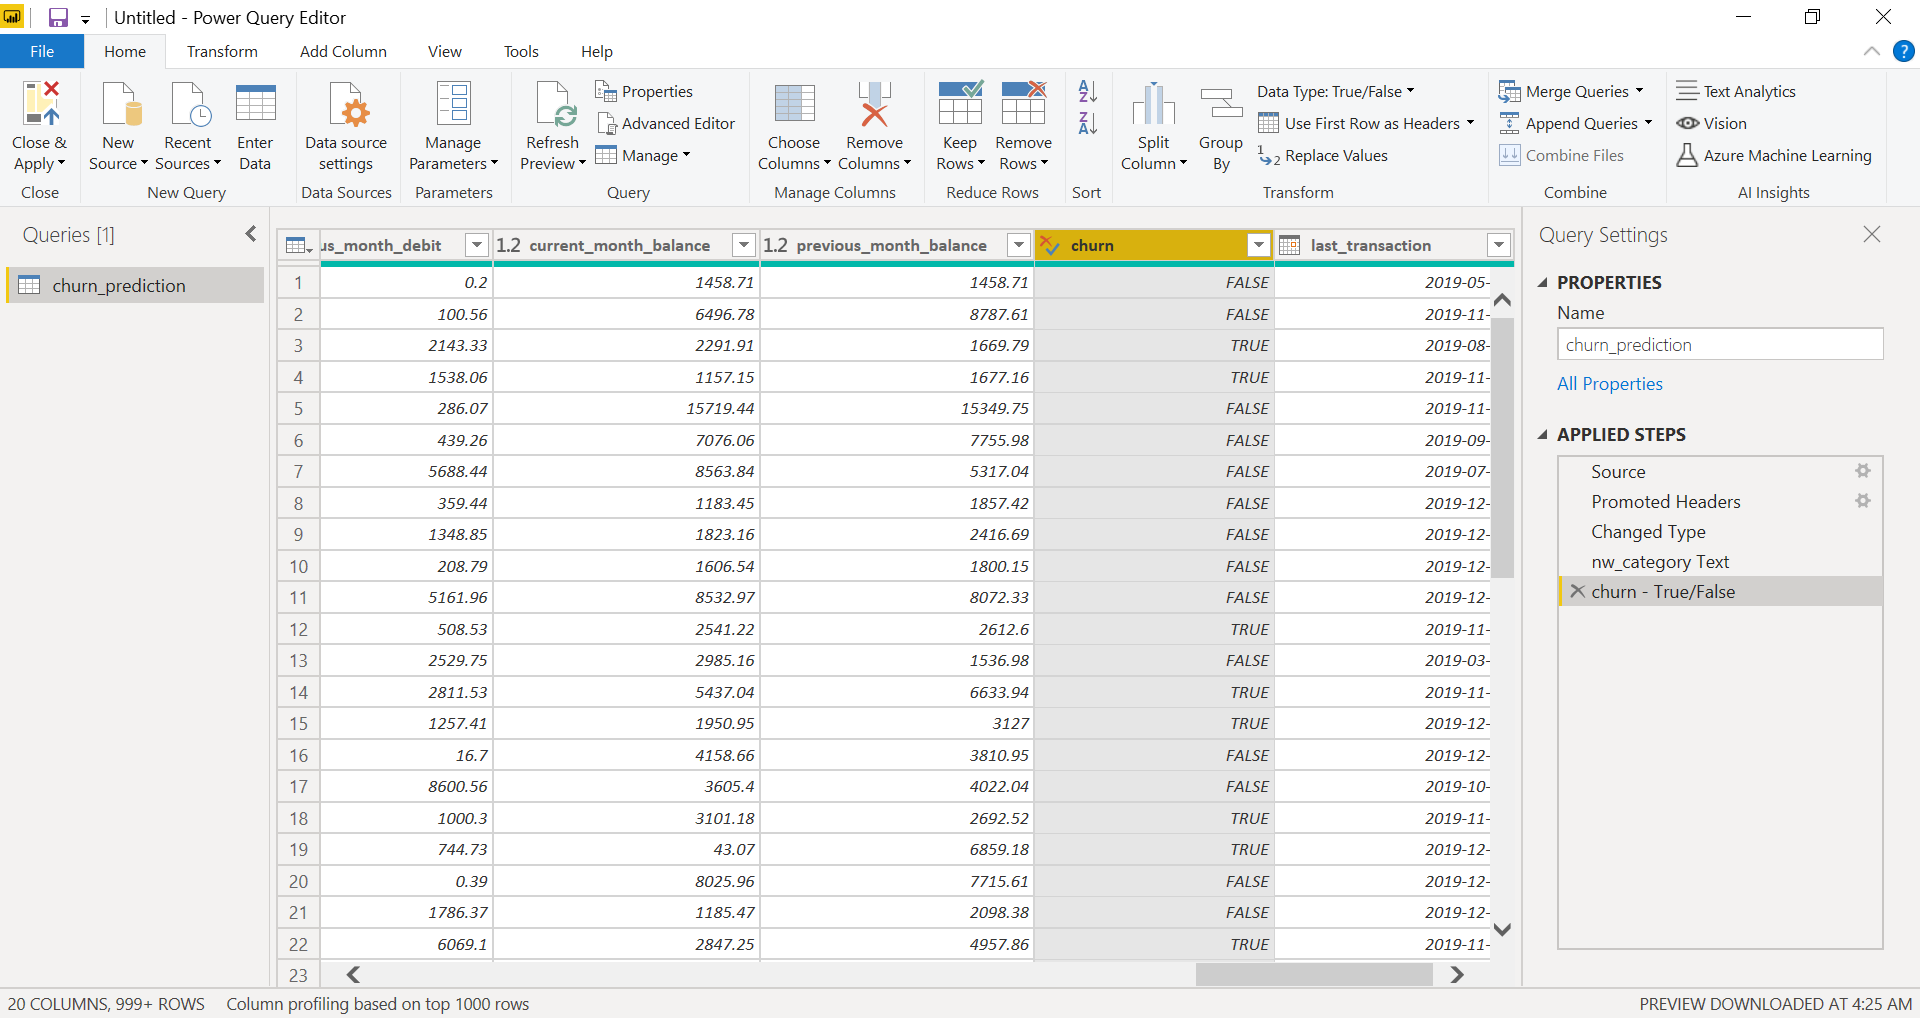Open Data source settings
This screenshot has height=1018, width=1924.
(x=346, y=105)
